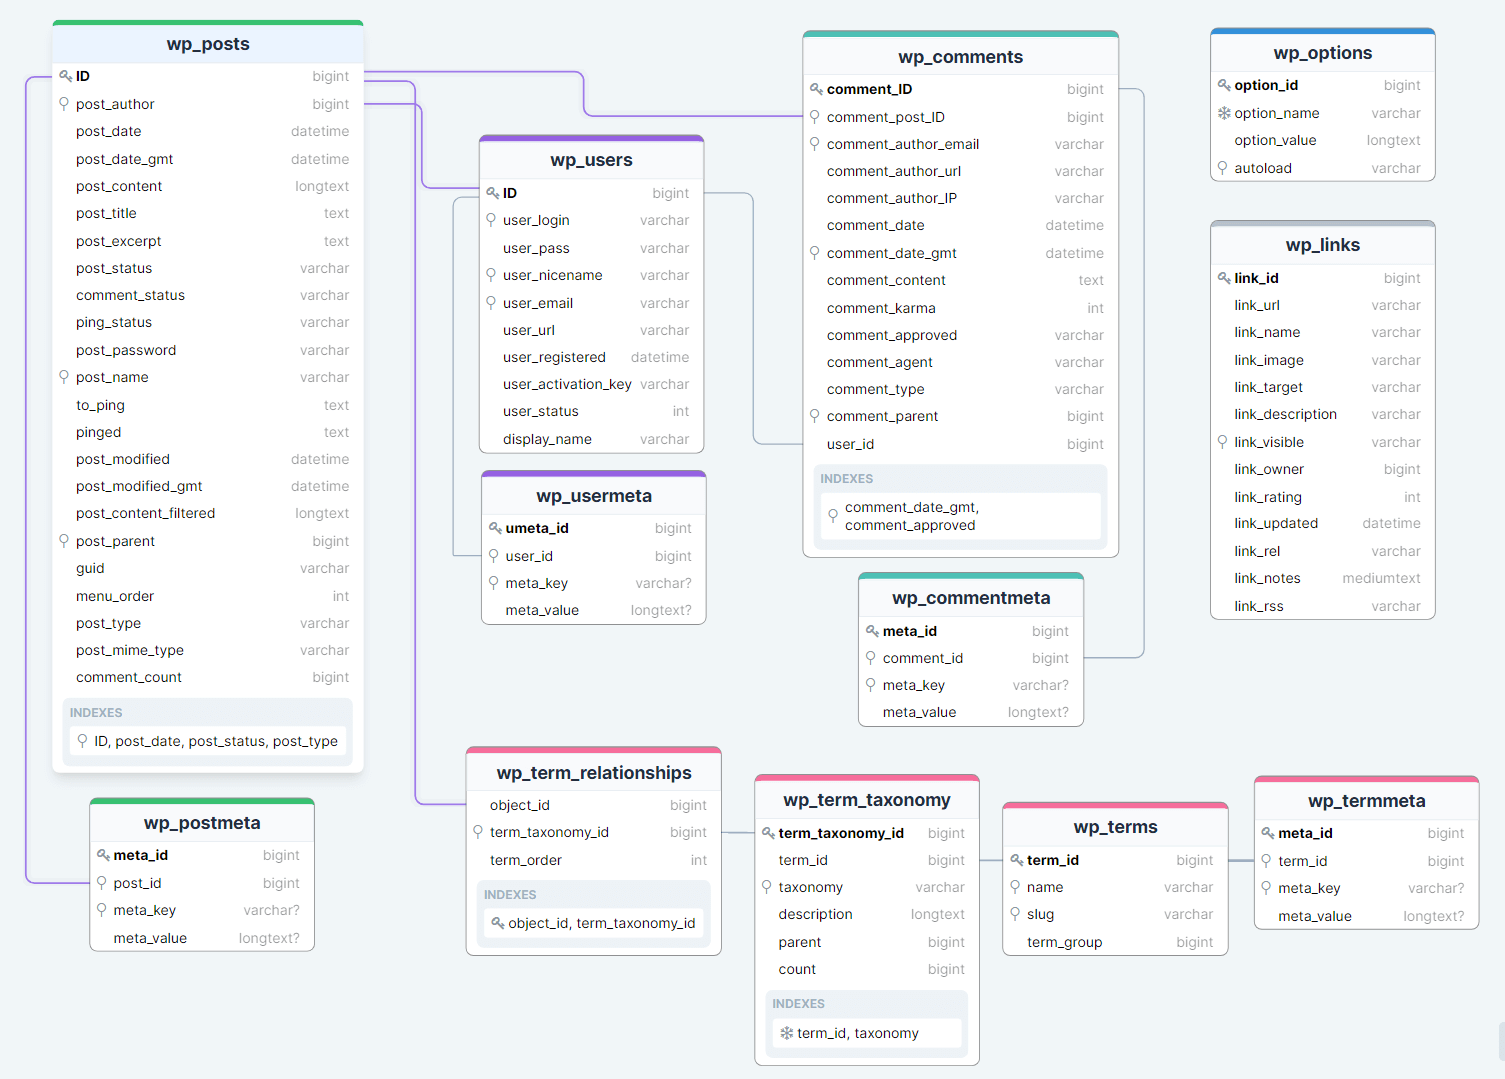Select the wp_posts table header
The image size is (1505, 1079).
208,44
